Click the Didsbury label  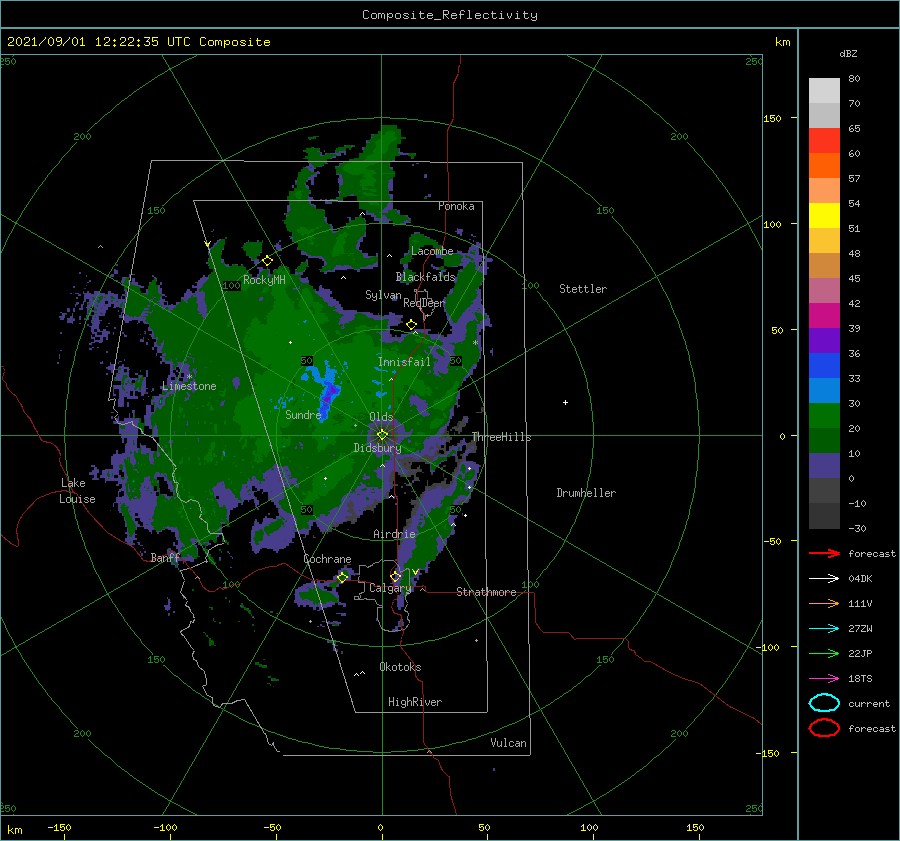tap(377, 448)
